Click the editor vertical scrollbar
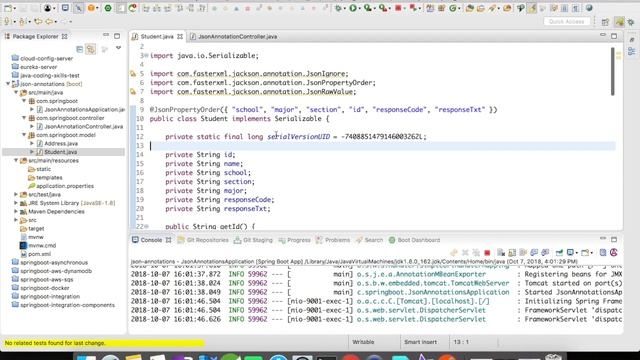This screenshot has width=640, height=360. click(613, 72)
